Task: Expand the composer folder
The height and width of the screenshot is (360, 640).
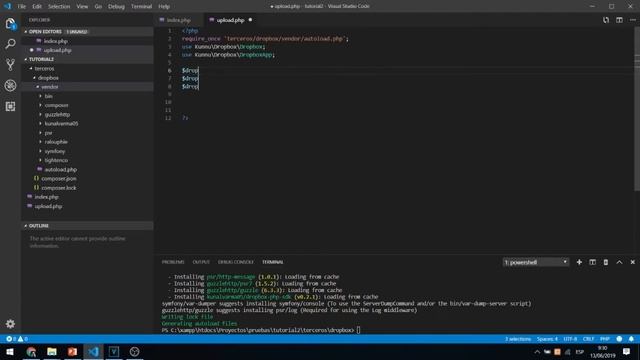Action: click(x=56, y=105)
